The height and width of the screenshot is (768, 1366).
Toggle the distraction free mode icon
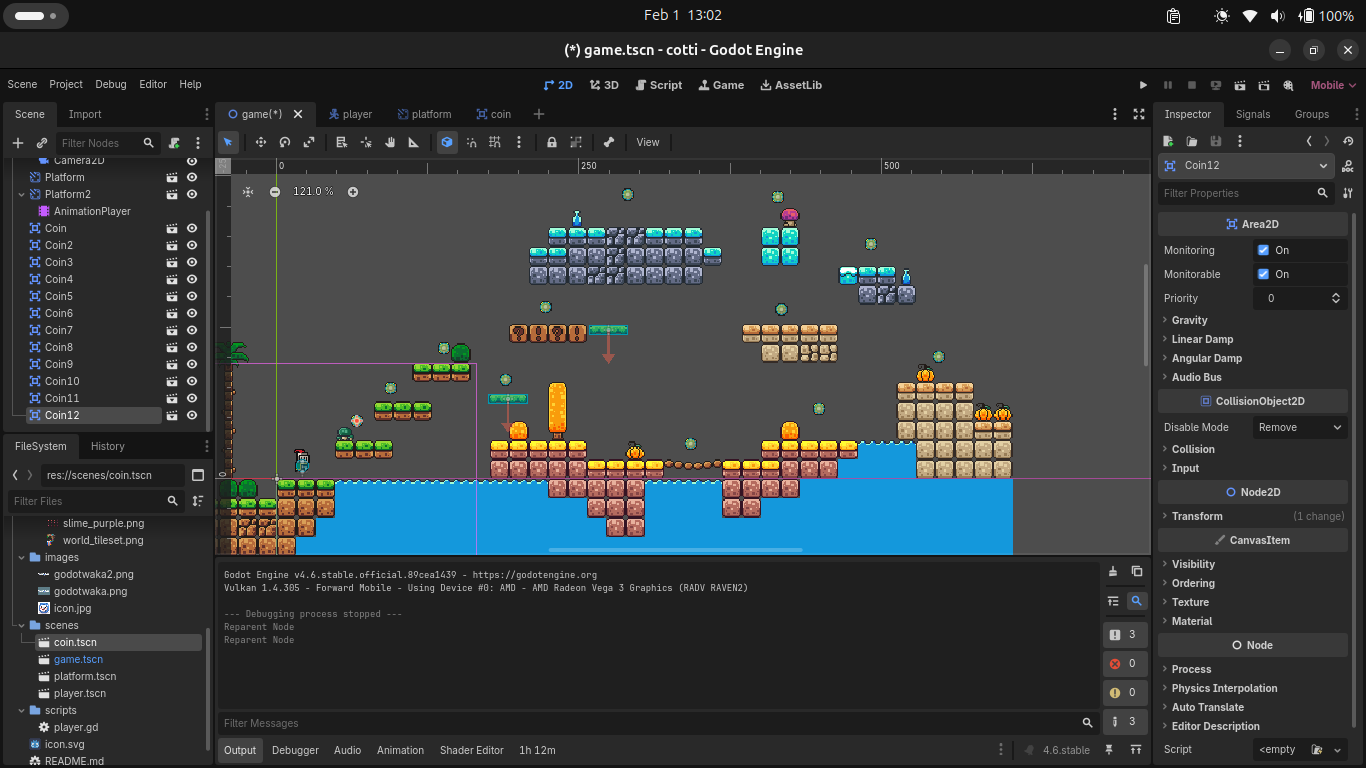point(1138,114)
